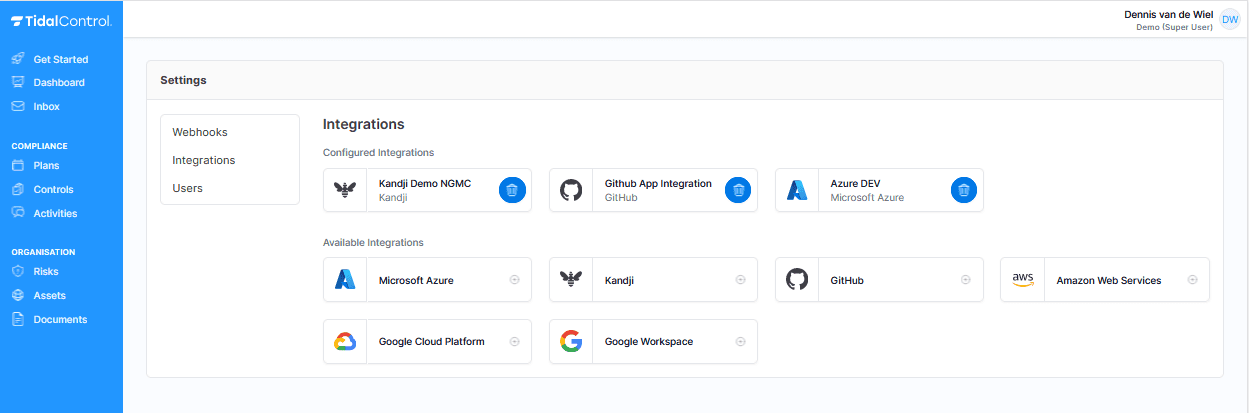Go to Dashboard in left navigation
Screen dimensions: 1249x413
(x=61, y=83)
